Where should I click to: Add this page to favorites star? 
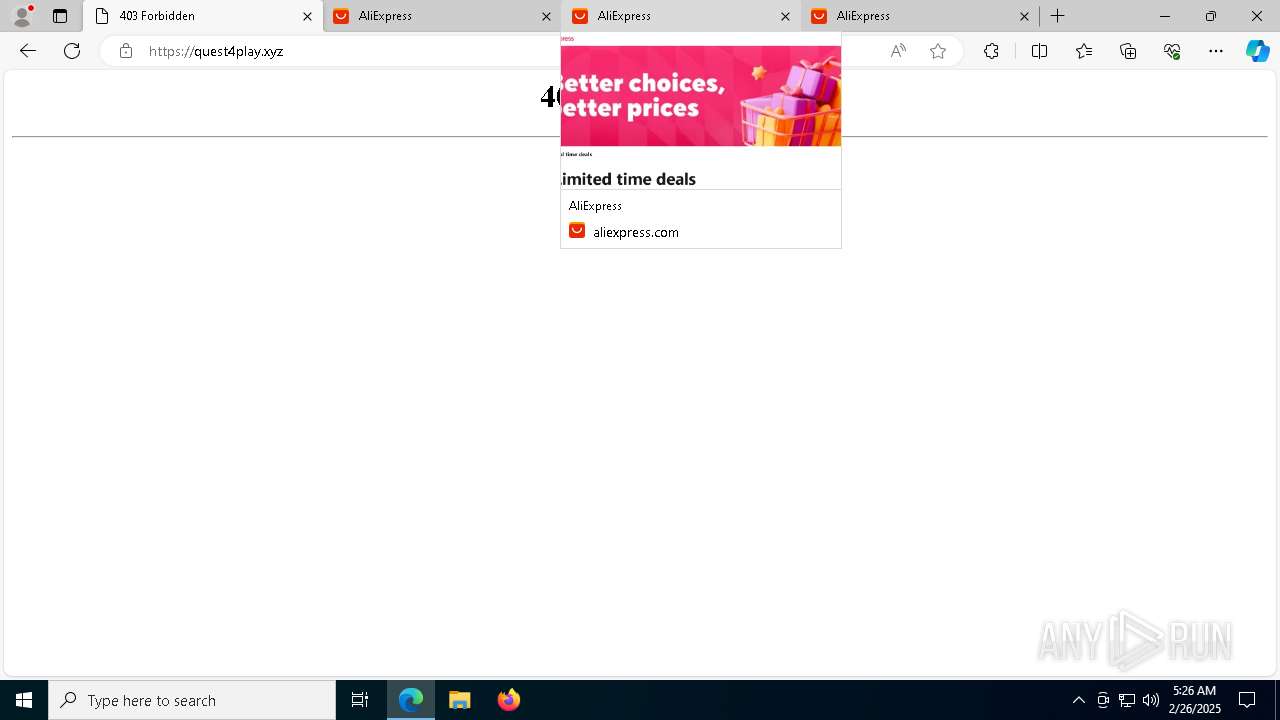pyautogui.click(x=938, y=51)
